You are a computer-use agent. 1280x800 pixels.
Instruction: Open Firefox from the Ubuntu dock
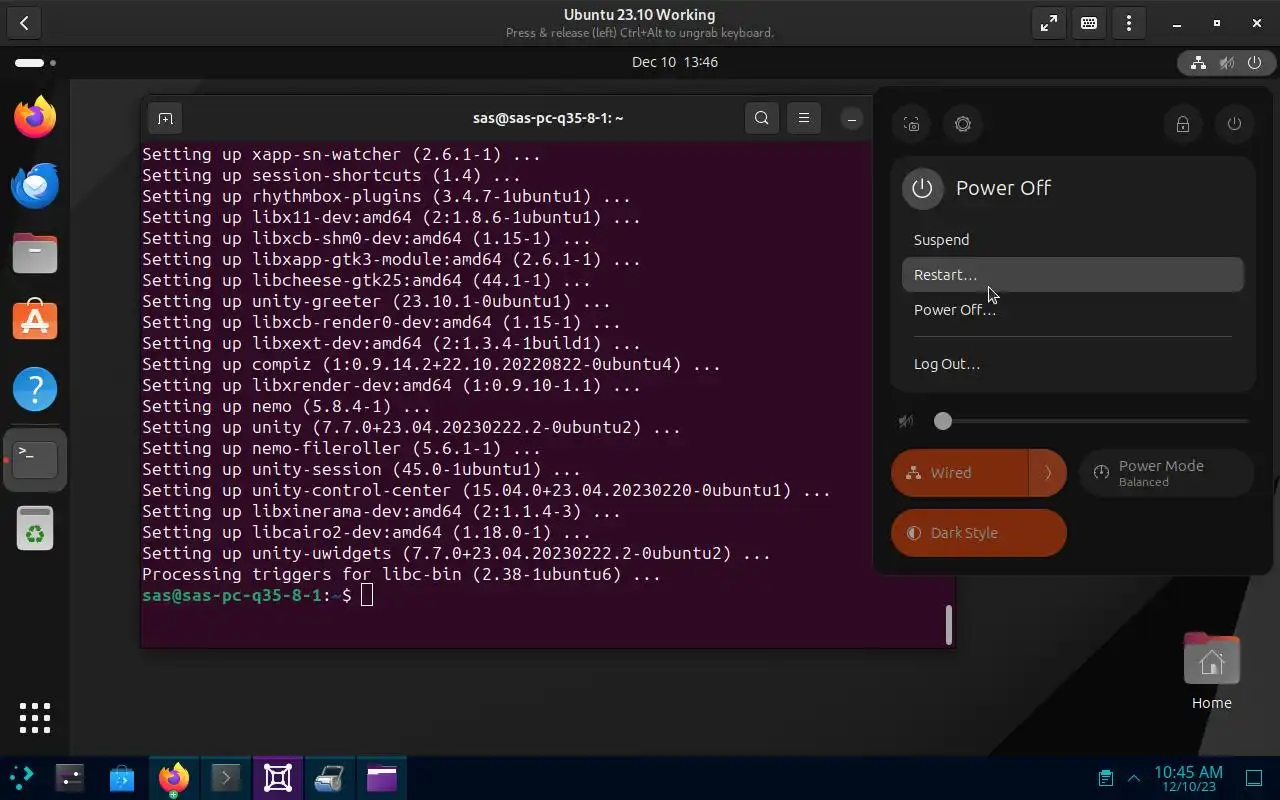point(35,117)
